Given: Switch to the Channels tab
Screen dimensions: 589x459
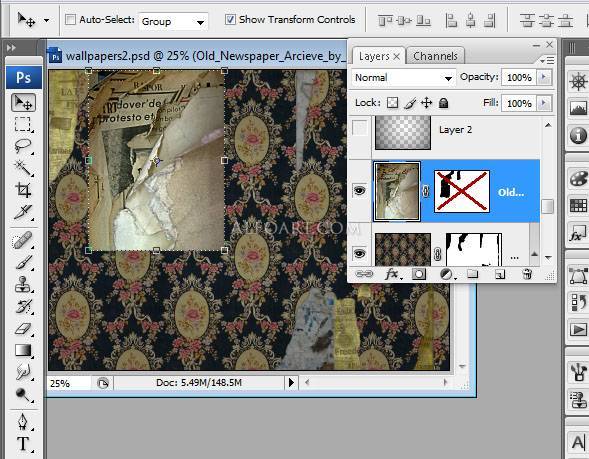Looking at the screenshot, I should pos(435,56).
